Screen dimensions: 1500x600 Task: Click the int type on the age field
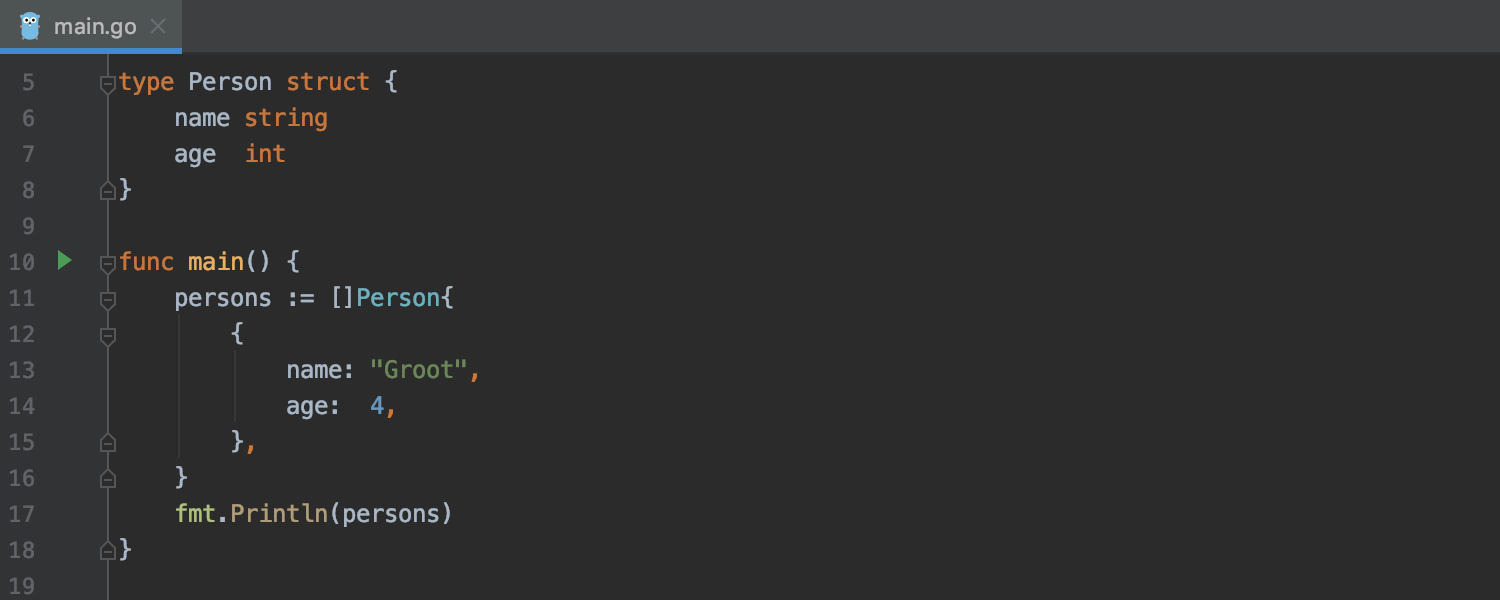click(265, 154)
